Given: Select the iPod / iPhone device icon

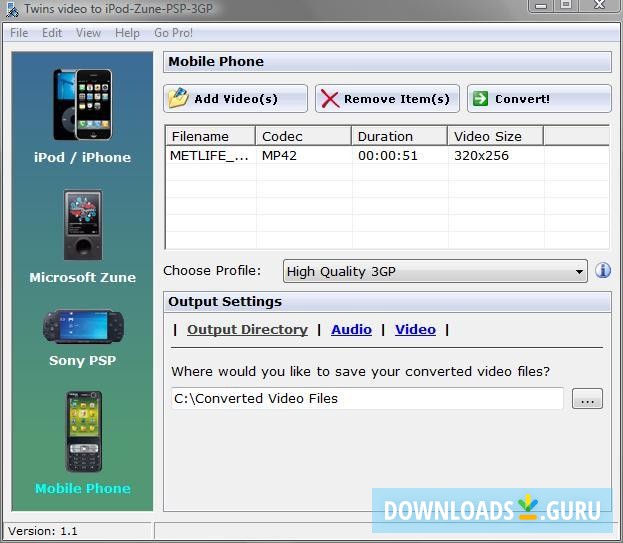Looking at the screenshot, I should 83,104.
